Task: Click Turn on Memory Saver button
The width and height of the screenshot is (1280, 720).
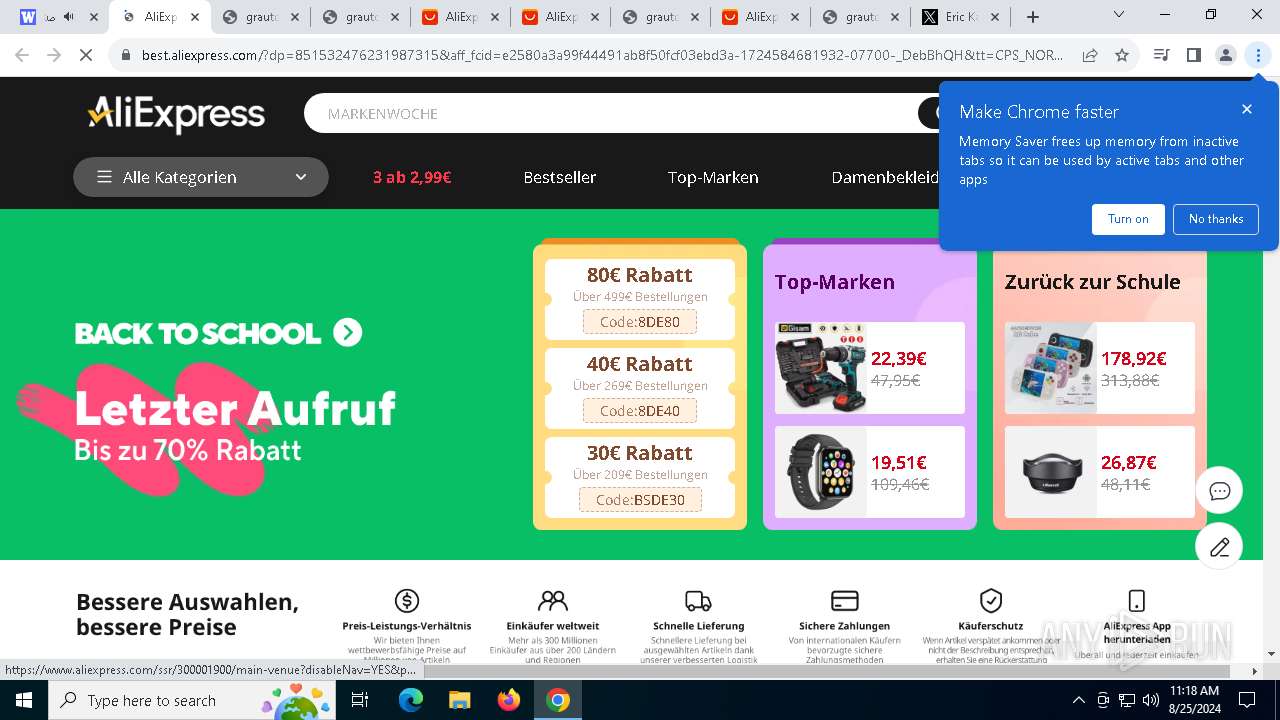Action: click(x=1128, y=219)
